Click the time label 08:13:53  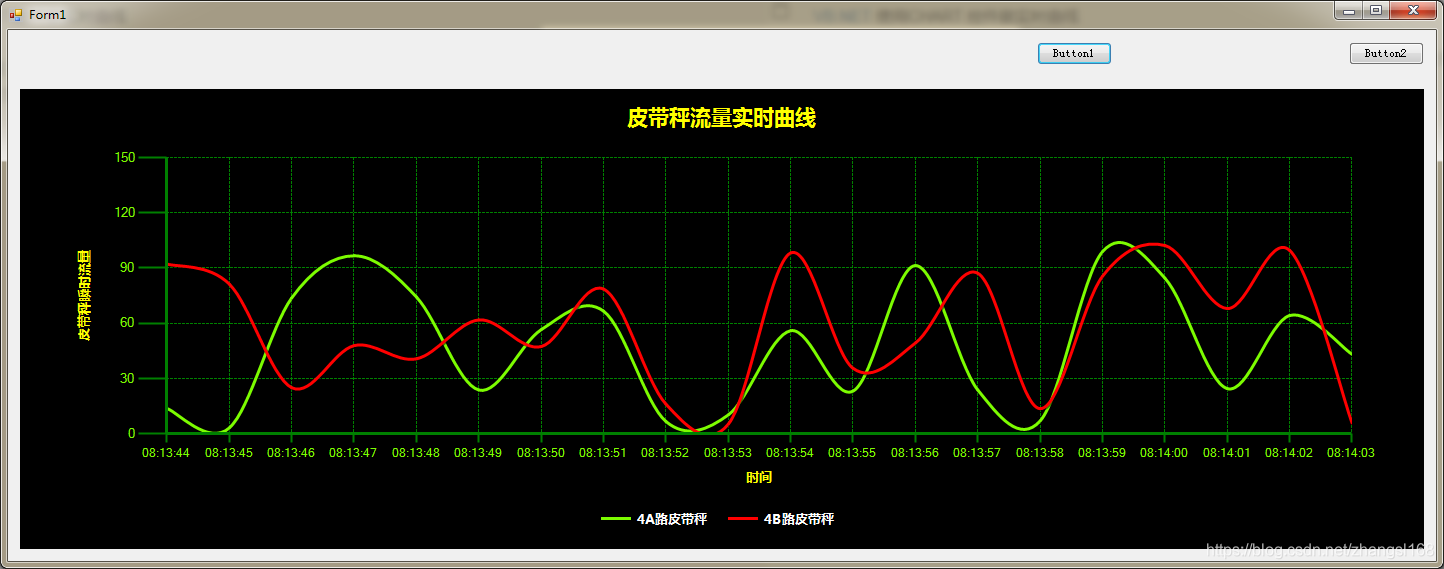coord(728,453)
